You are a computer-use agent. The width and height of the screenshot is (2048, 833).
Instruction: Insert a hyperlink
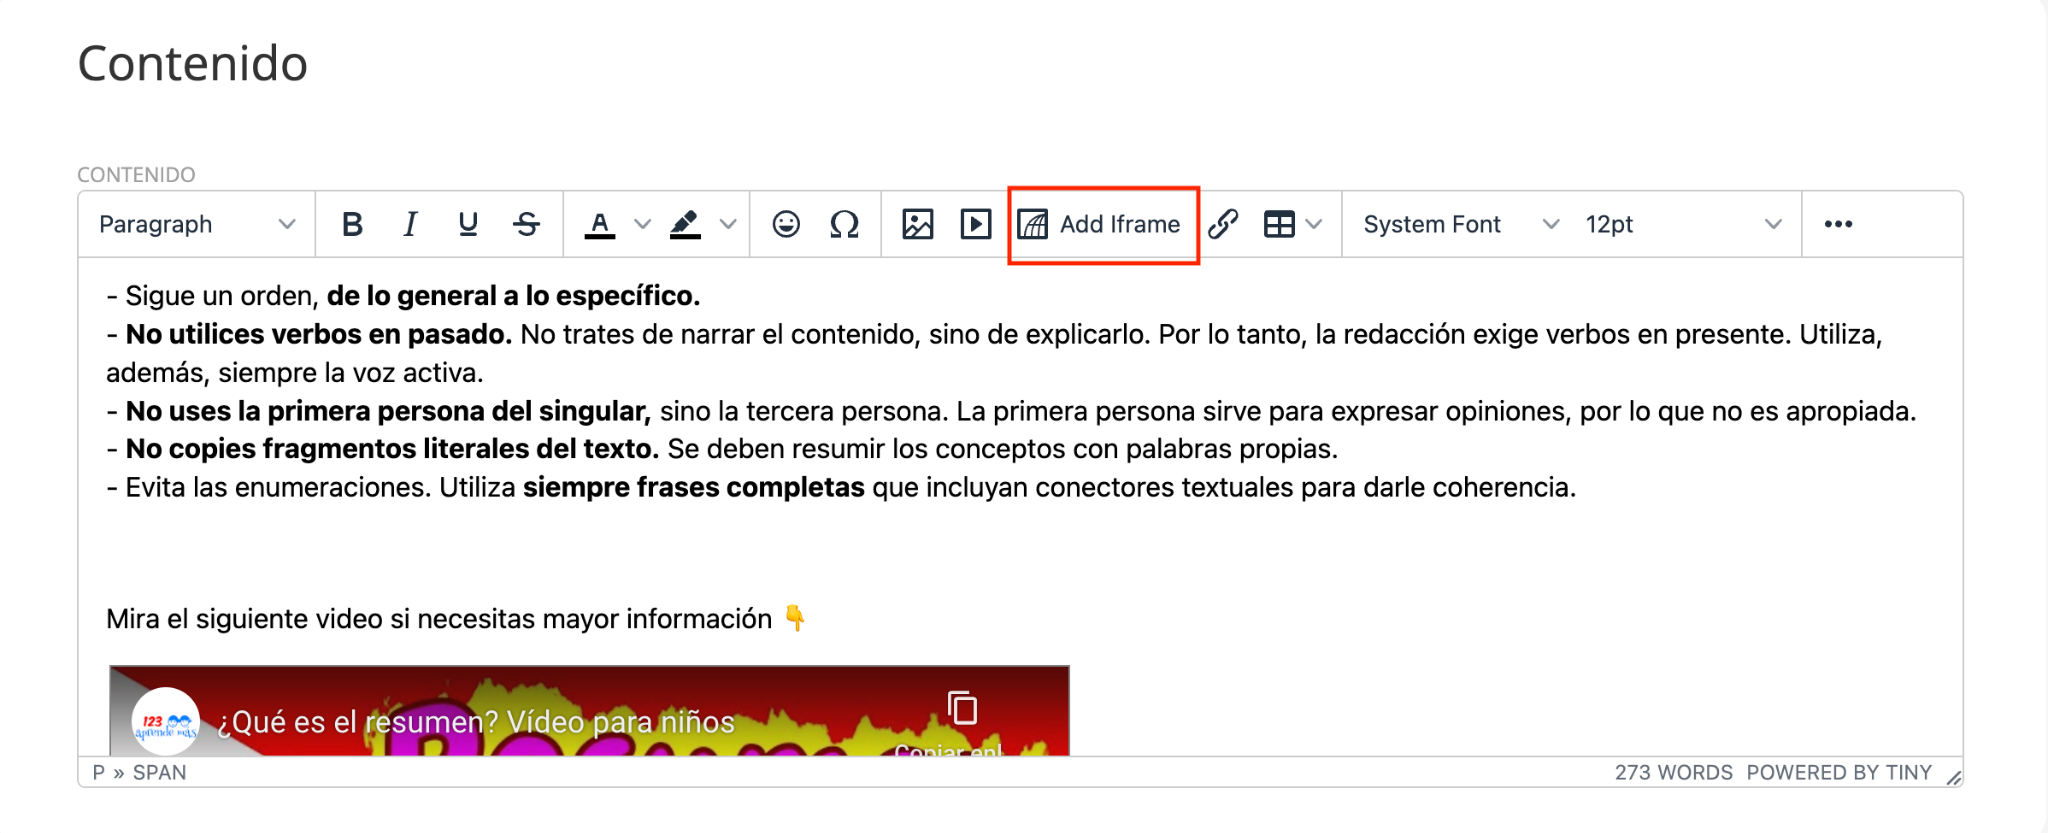[1223, 224]
